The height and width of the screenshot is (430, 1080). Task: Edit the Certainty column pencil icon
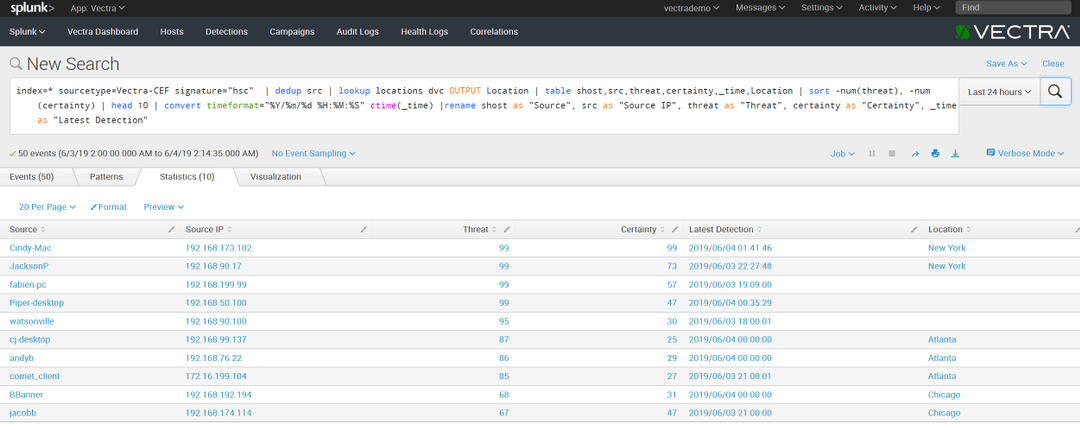pos(675,229)
